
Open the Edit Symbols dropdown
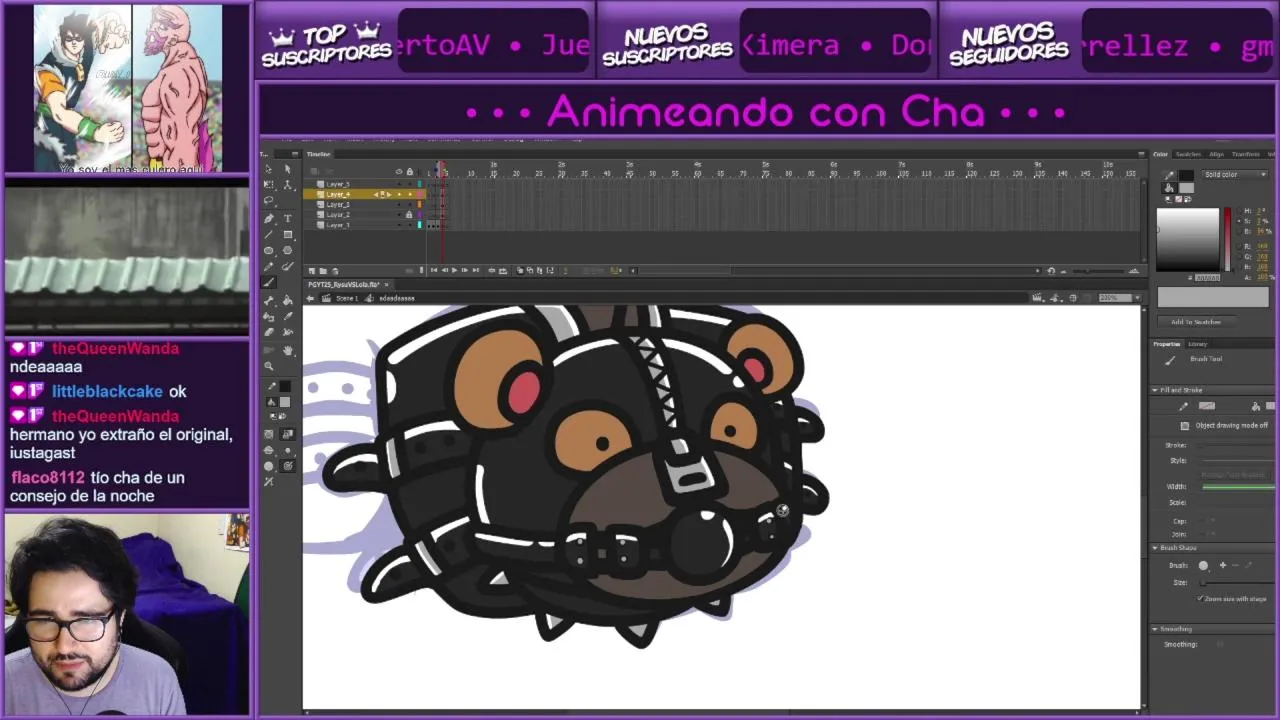tap(1056, 297)
